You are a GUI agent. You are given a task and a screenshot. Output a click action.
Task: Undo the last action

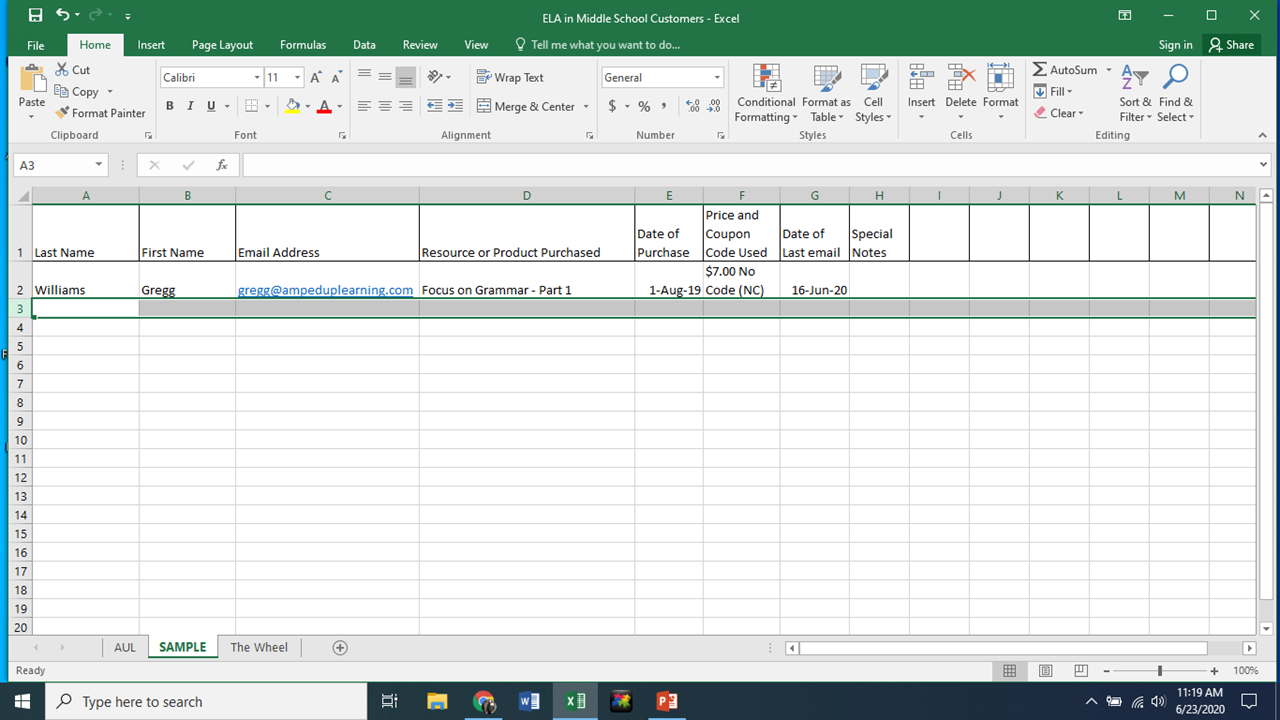point(63,15)
